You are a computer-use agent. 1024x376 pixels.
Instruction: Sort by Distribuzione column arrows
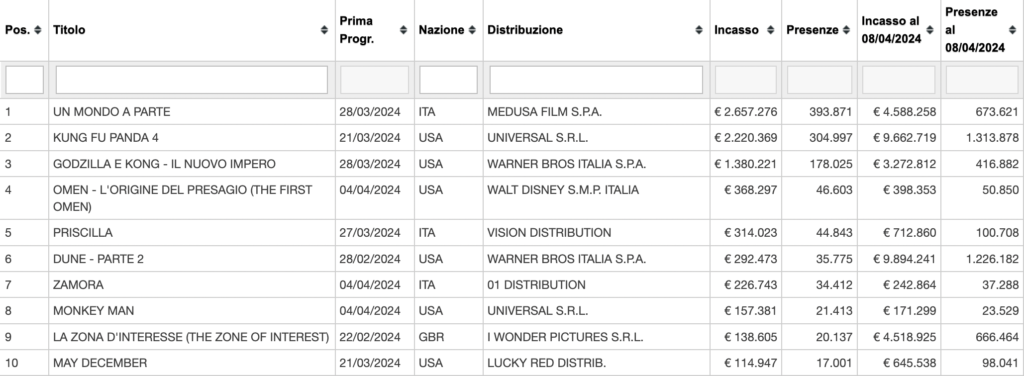(699, 30)
